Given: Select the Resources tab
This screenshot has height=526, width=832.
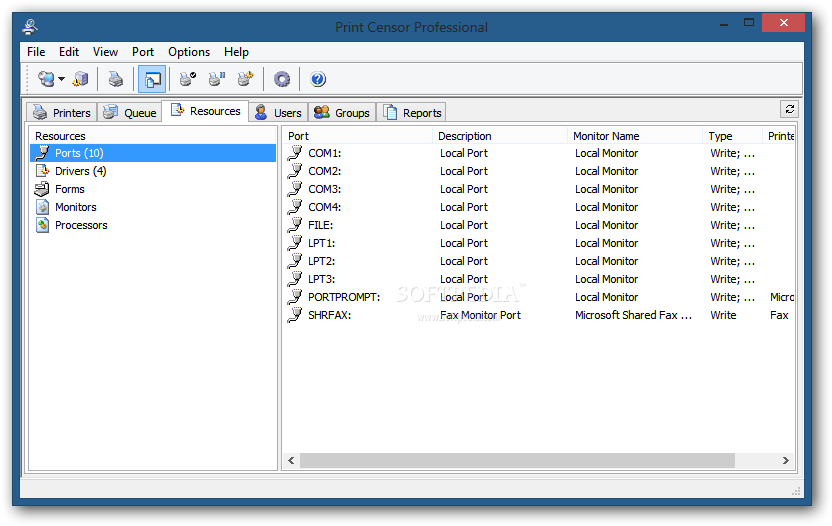Looking at the screenshot, I should 205,111.
